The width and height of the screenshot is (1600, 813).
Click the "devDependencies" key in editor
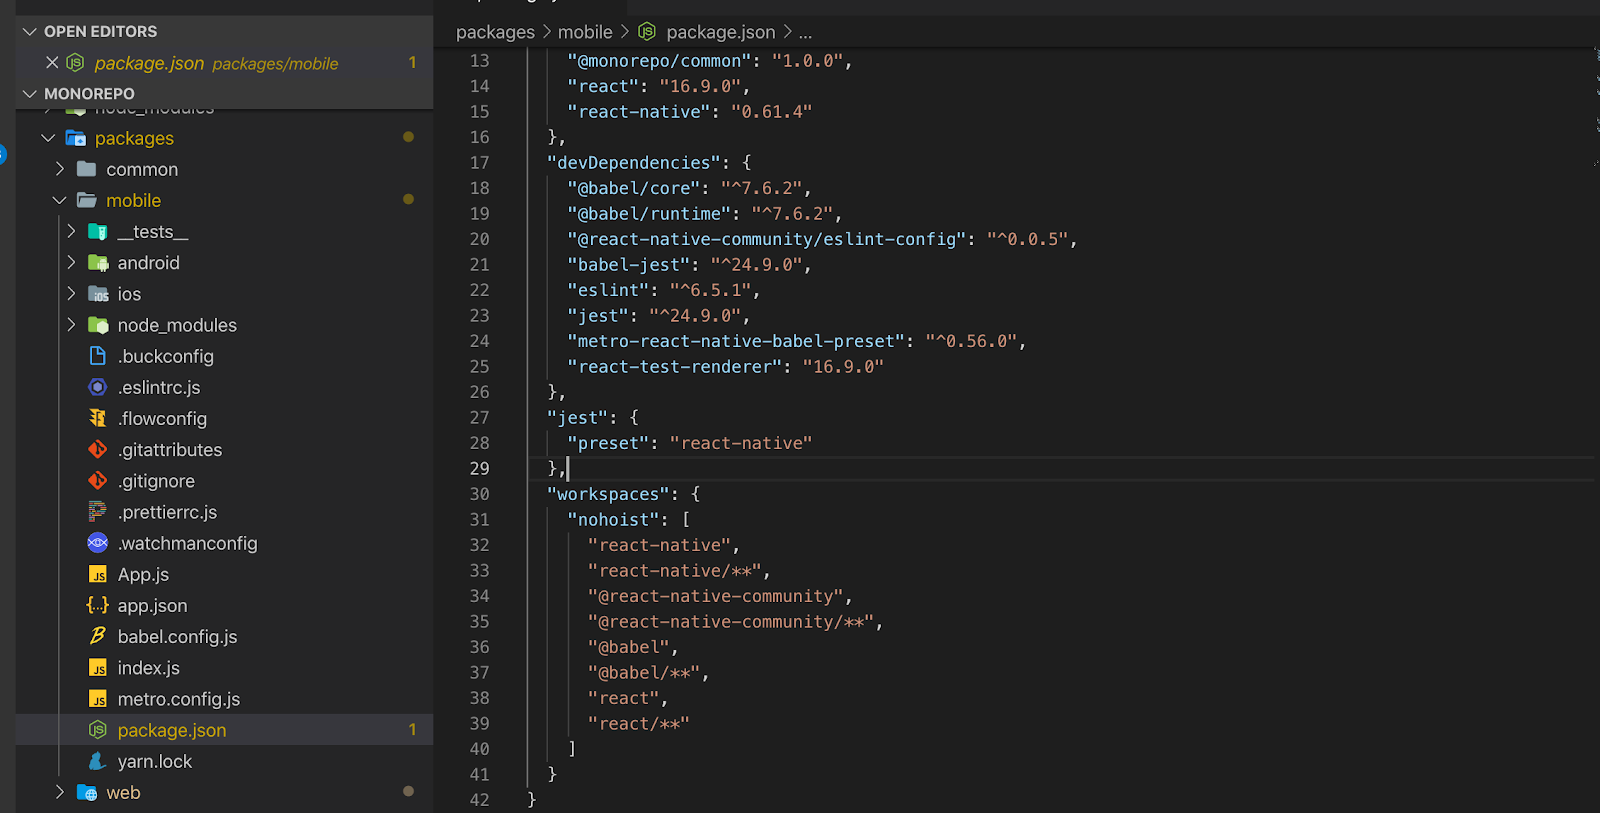[x=634, y=162]
